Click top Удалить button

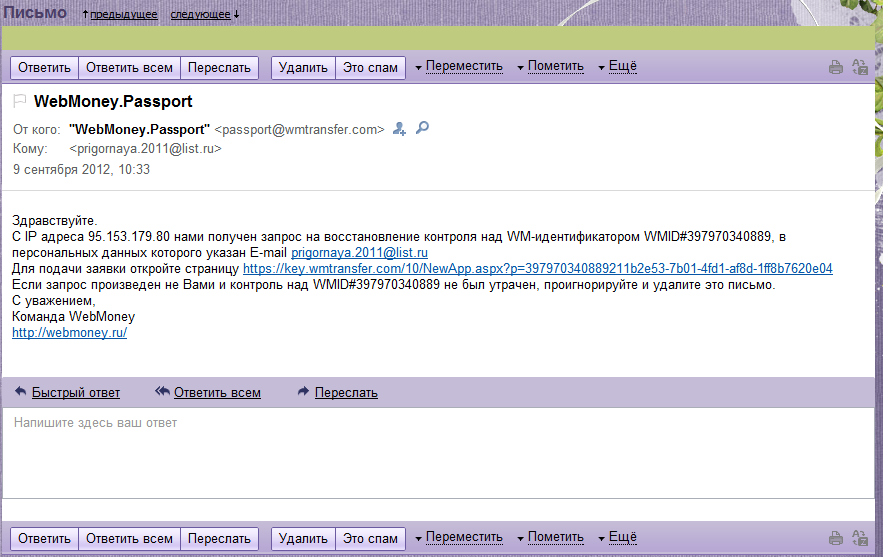(303, 68)
